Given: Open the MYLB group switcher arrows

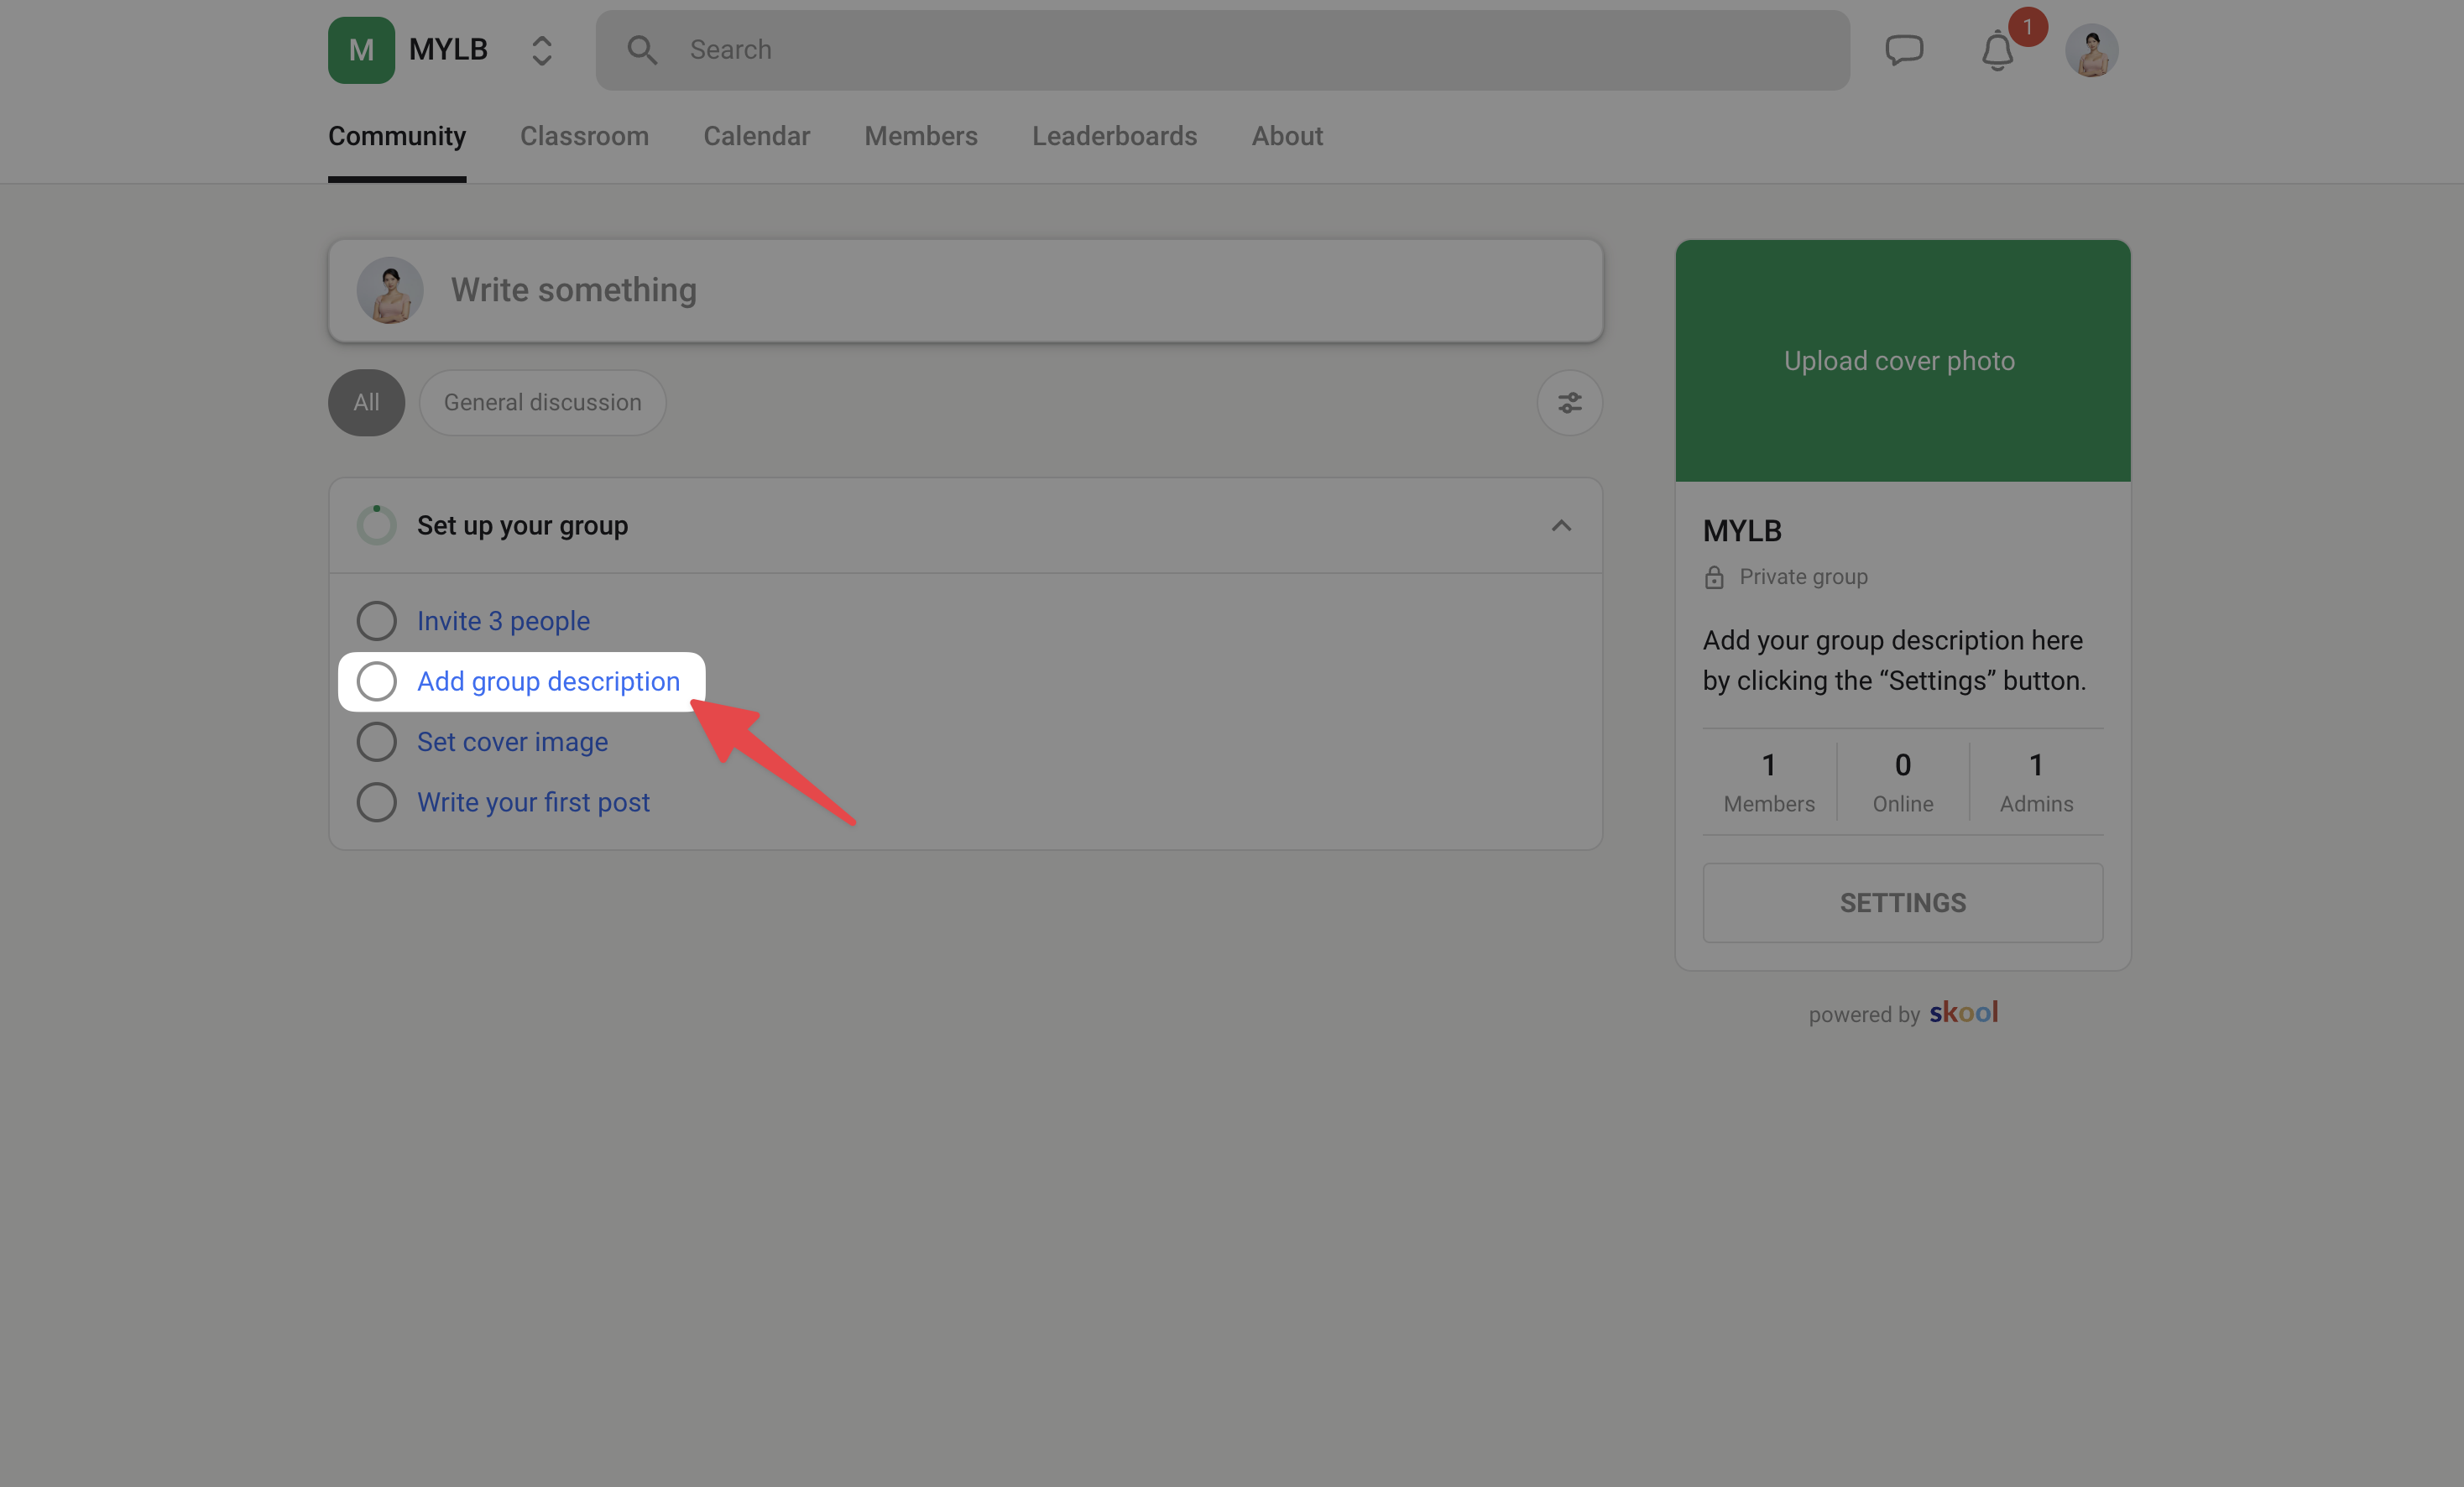Looking at the screenshot, I should click(541, 50).
